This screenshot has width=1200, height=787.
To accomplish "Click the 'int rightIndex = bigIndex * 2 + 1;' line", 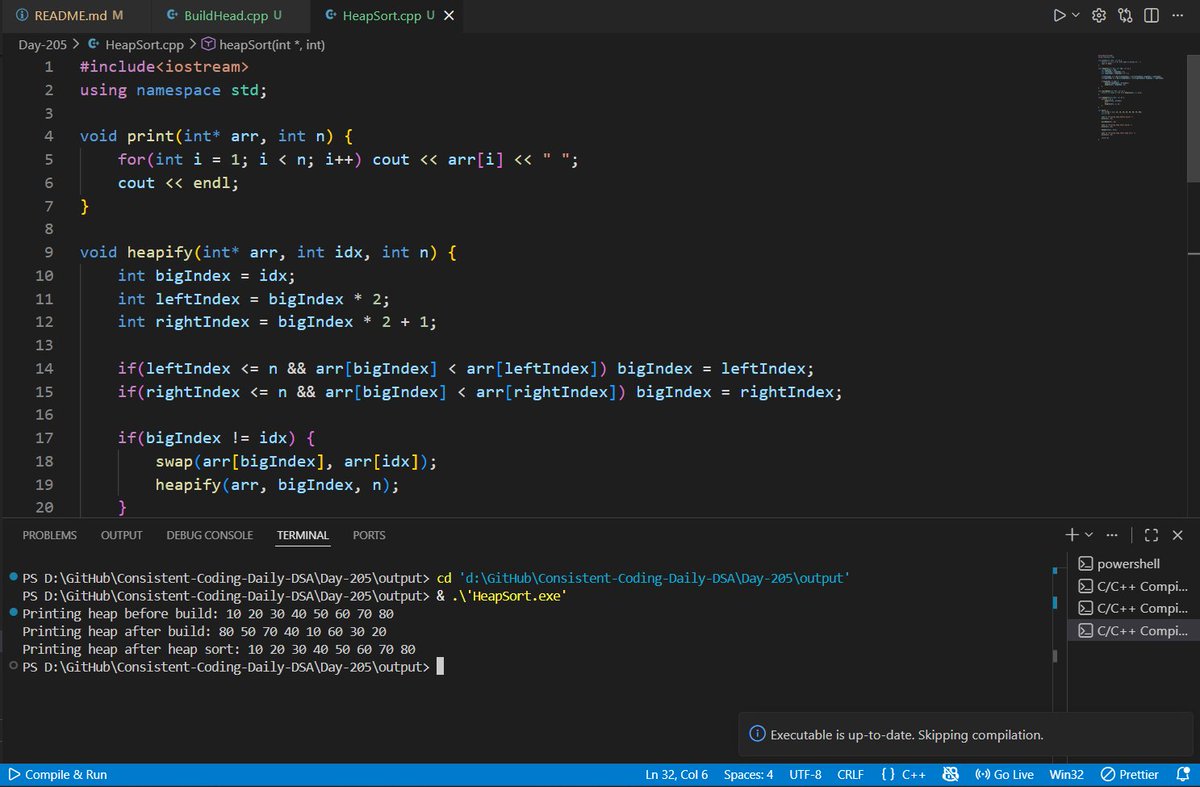I will point(277,322).
